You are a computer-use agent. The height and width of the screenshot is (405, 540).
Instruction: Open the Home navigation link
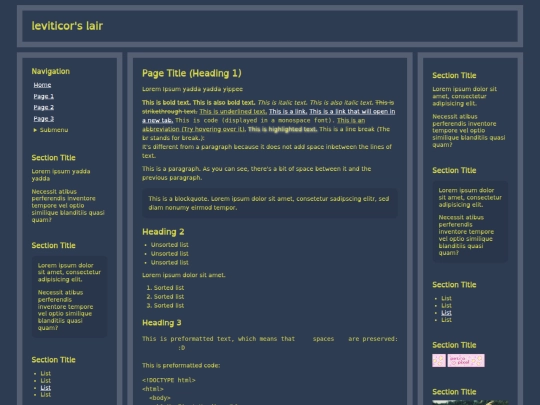pos(42,85)
